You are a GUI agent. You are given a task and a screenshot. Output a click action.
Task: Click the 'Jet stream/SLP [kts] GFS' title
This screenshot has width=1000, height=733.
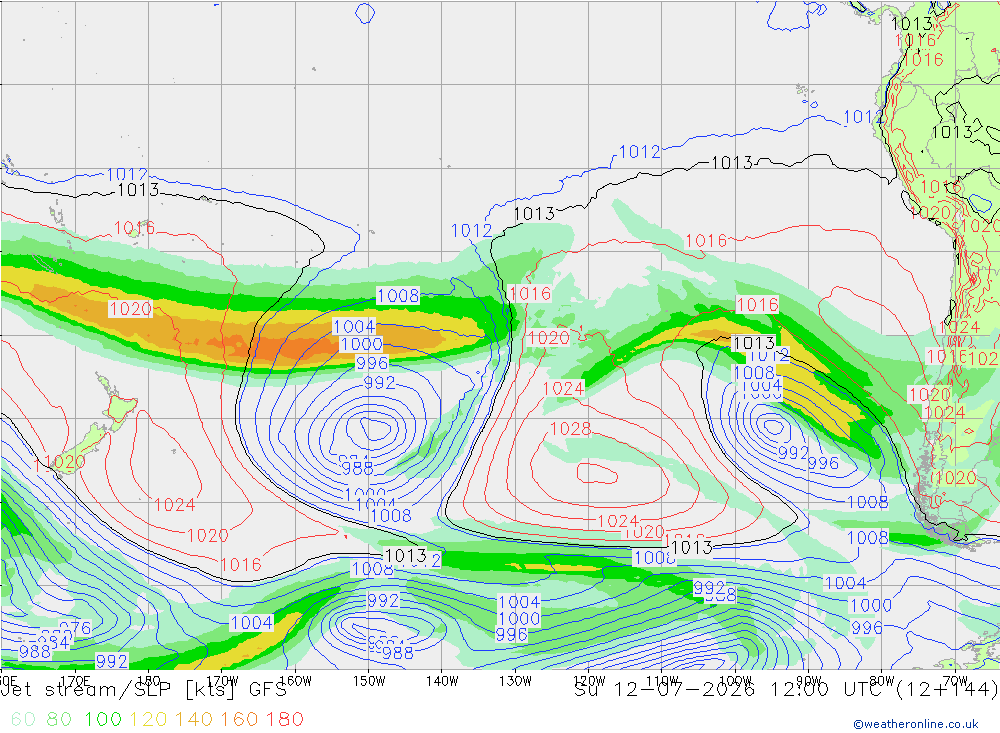tap(144, 690)
